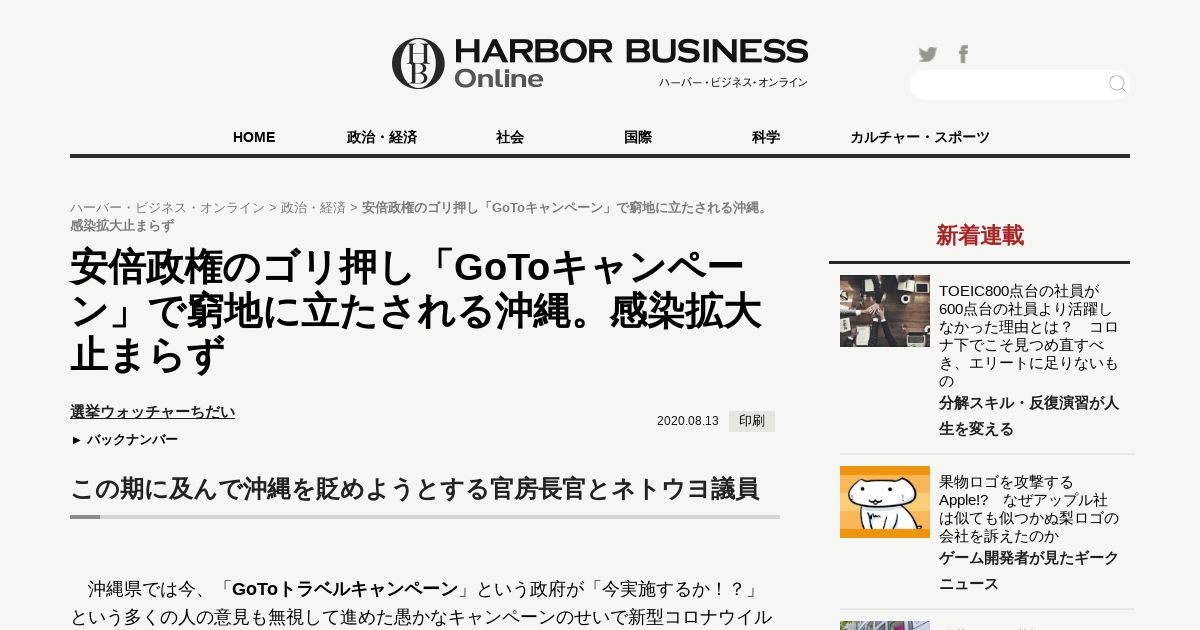Screen dimensions: 1200x630
Task: Open series 分解スキル・反復演習が人生を変える
Action: [x=1029, y=416]
